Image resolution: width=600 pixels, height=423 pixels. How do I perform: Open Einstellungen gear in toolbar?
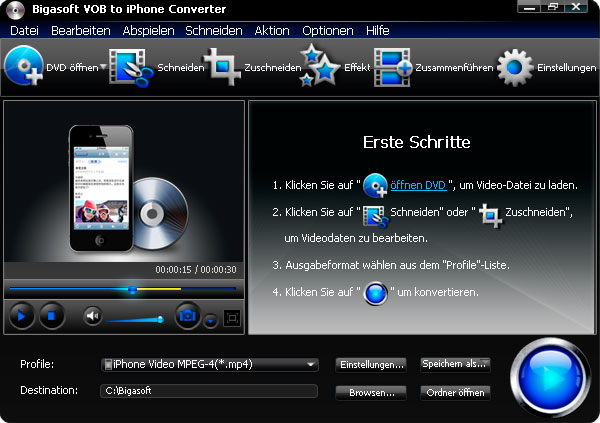(515, 67)
